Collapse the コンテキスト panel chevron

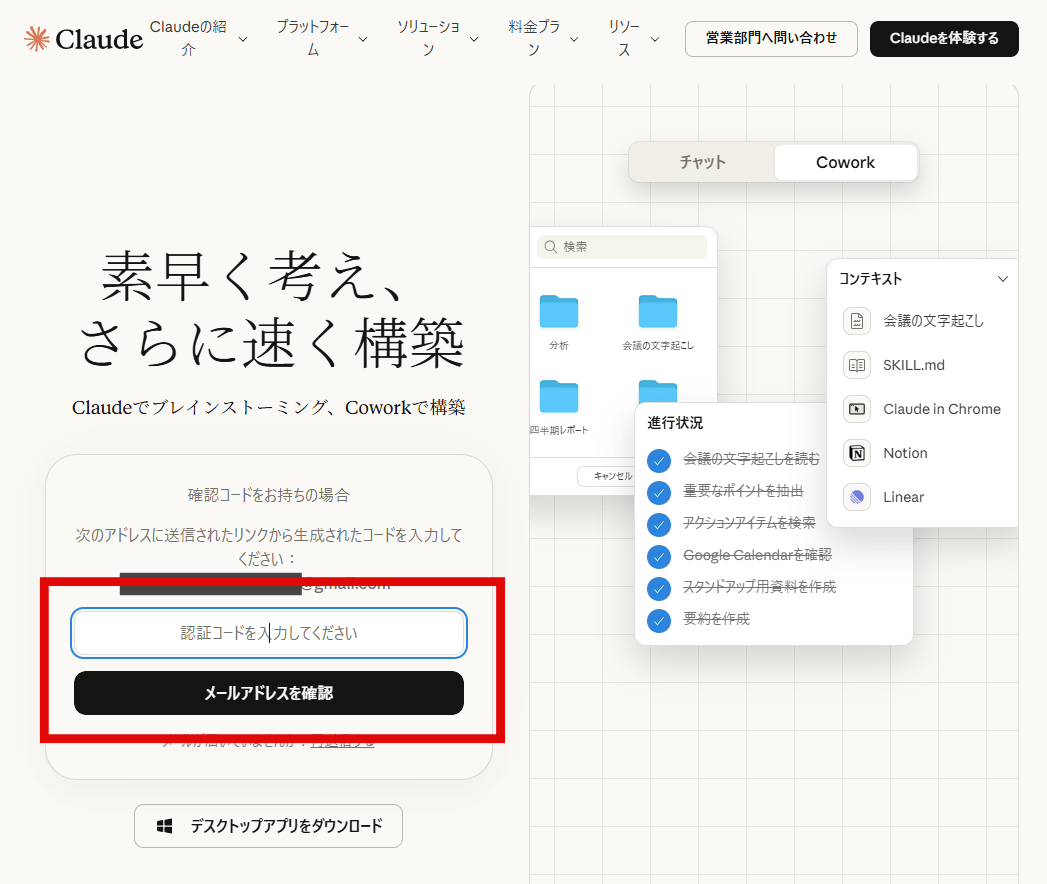[1003, 279]
